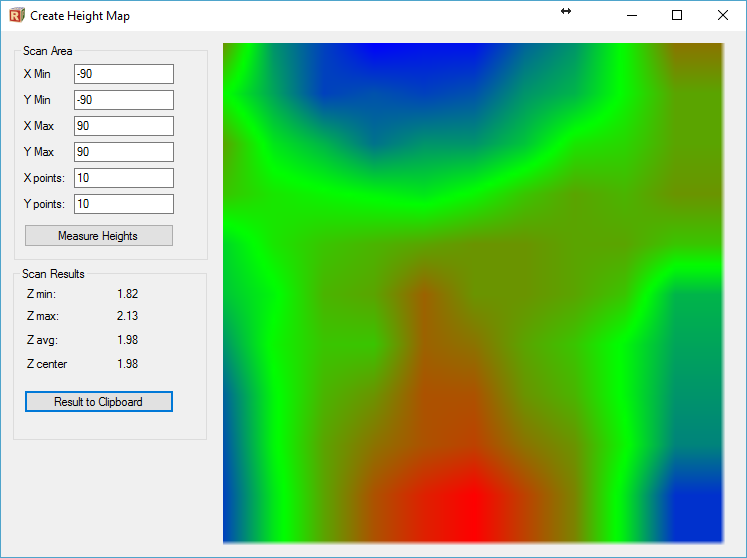Minimize the Create Height Map window
The width and height of the screenshot is (747, 558).
[x=631, y=15]
